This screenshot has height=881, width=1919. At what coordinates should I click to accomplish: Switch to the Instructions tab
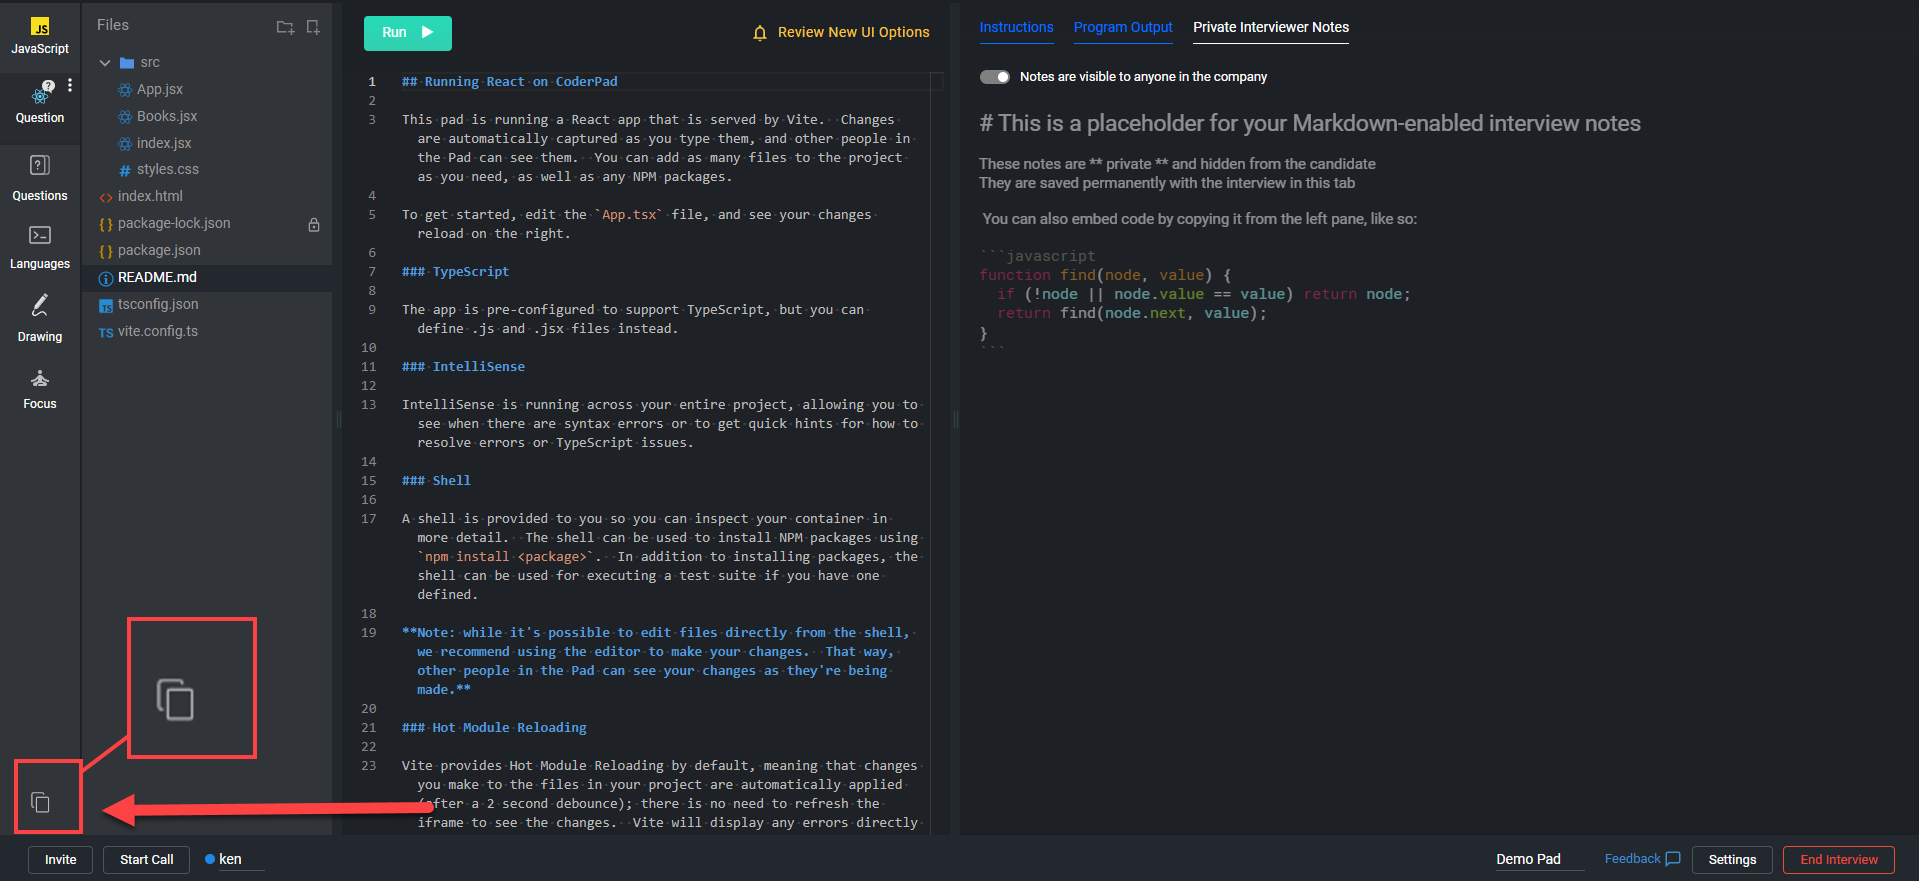1016,28
